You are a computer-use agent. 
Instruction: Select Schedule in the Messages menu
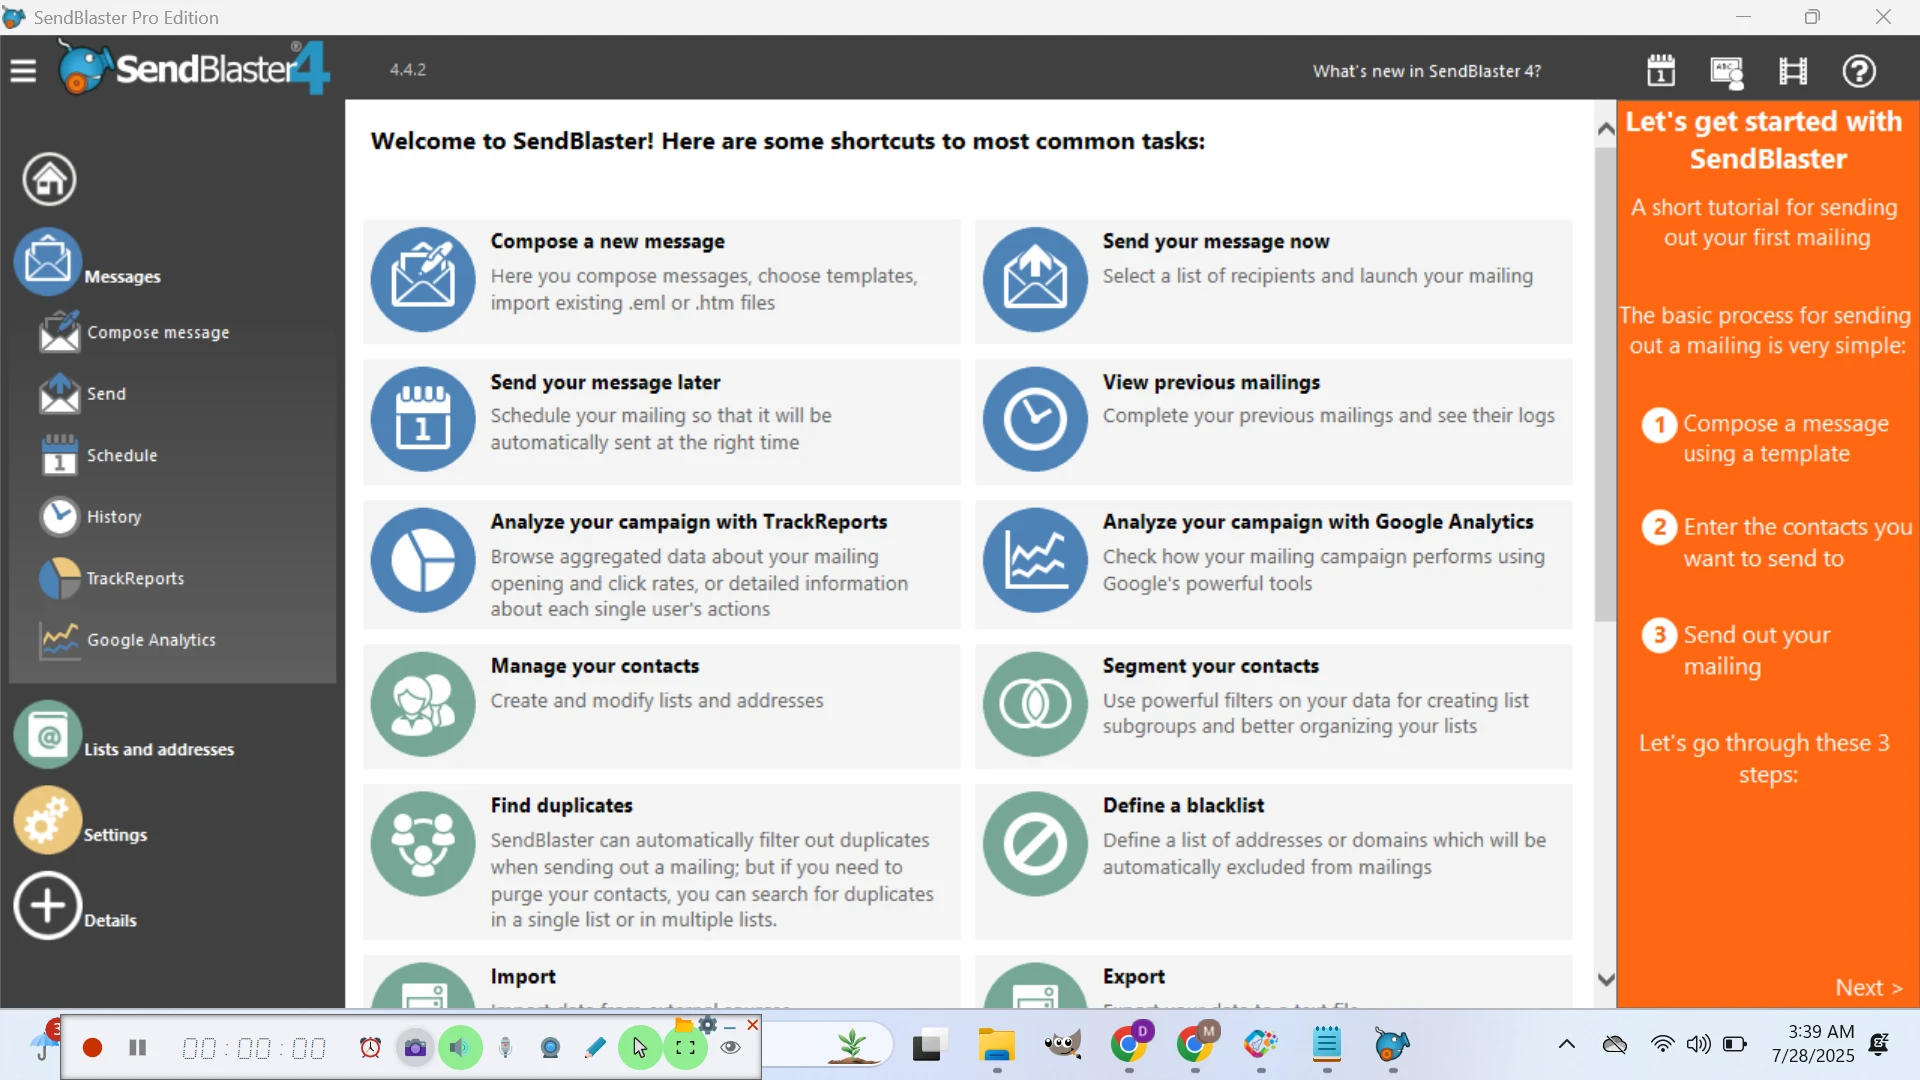point(121,456)
